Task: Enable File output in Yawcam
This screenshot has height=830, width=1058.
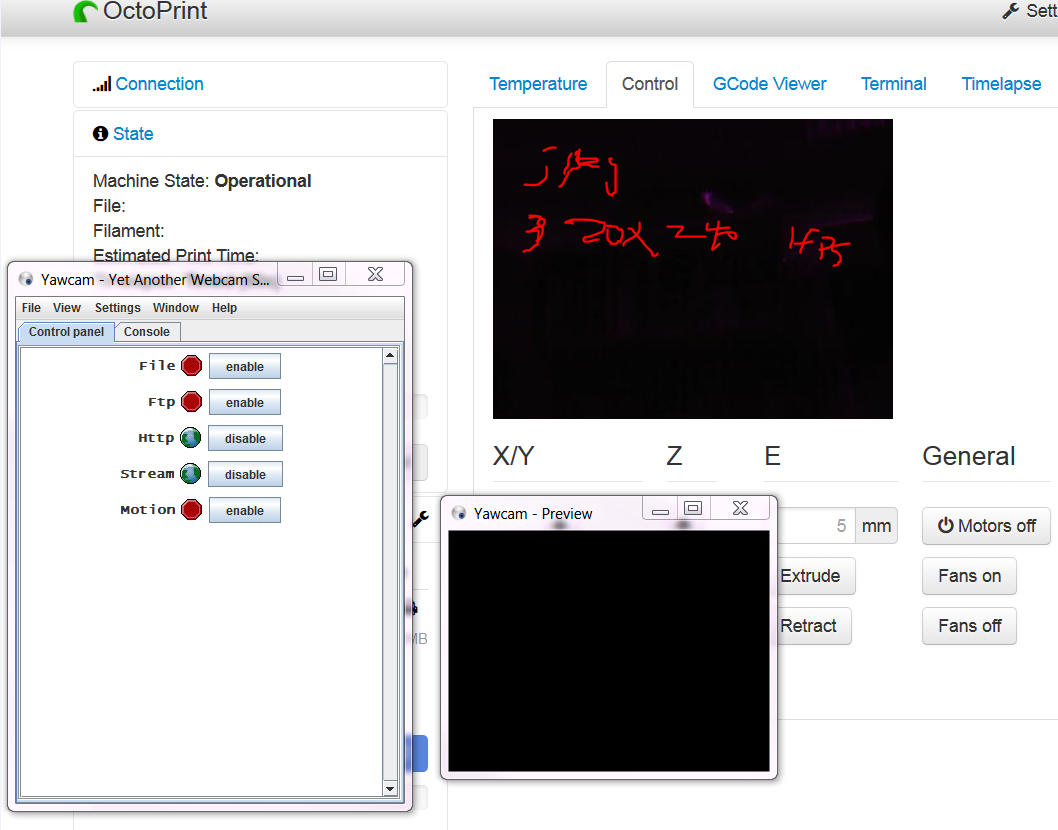Action: 245,366
